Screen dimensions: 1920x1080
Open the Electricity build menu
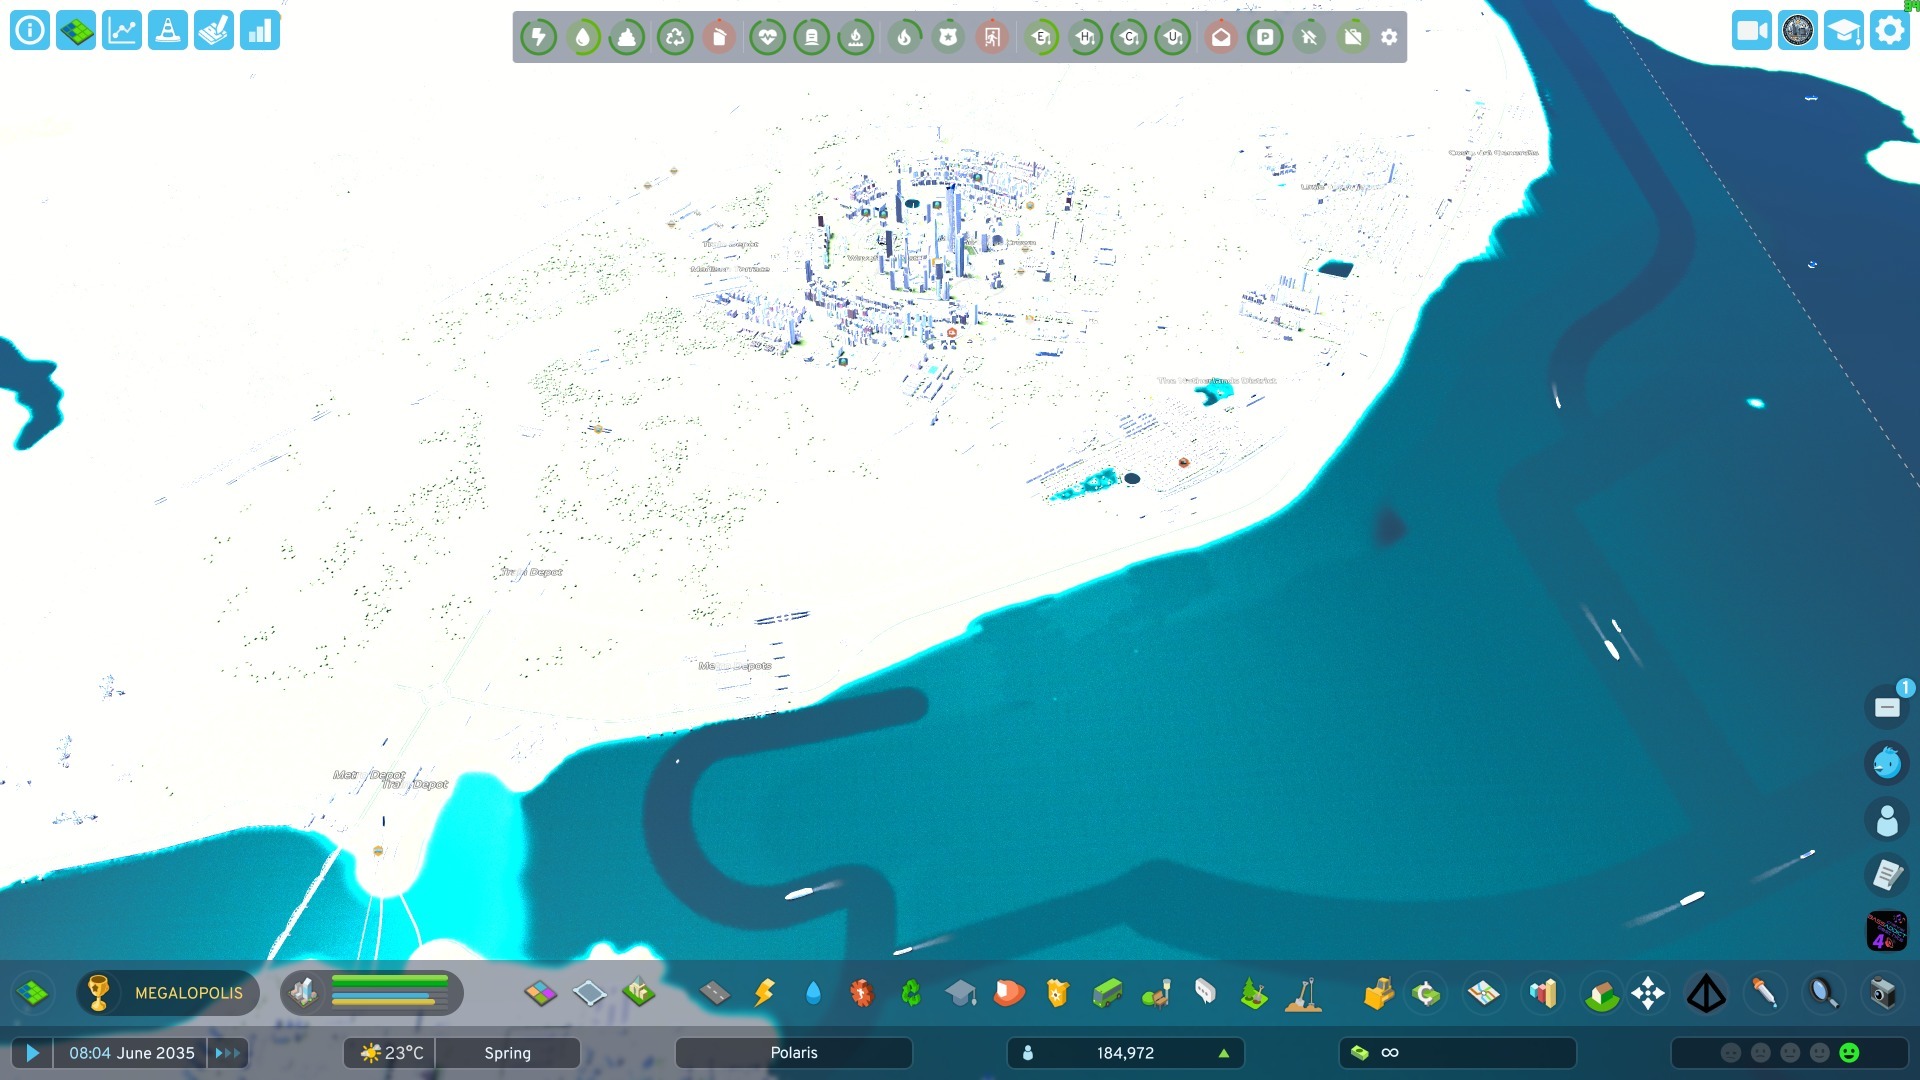point(764,993)
